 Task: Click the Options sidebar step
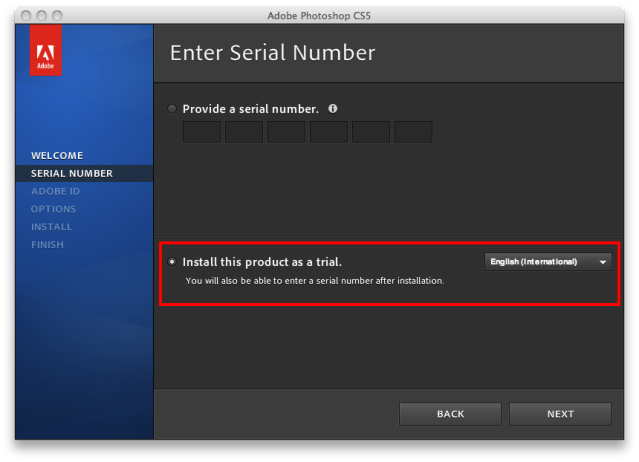[53, 209]
